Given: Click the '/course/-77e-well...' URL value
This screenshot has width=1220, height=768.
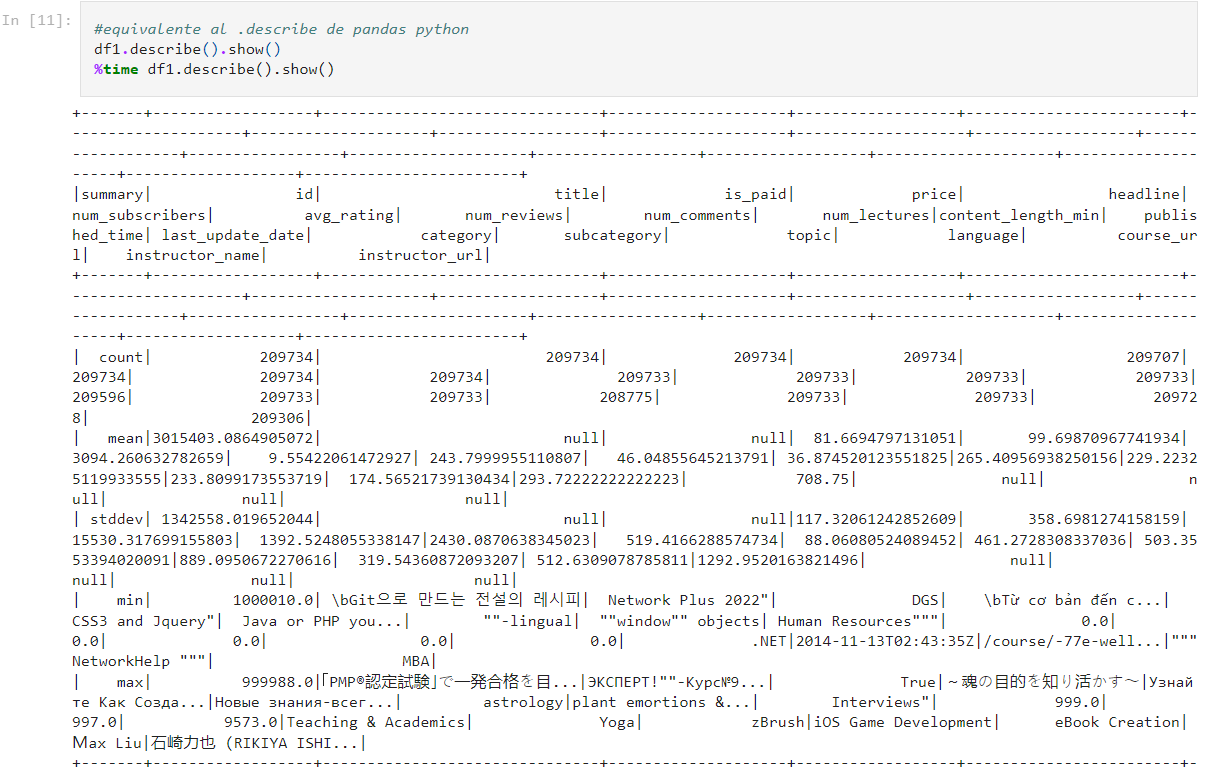Looking at the screenshot, I should [1073, 641].
